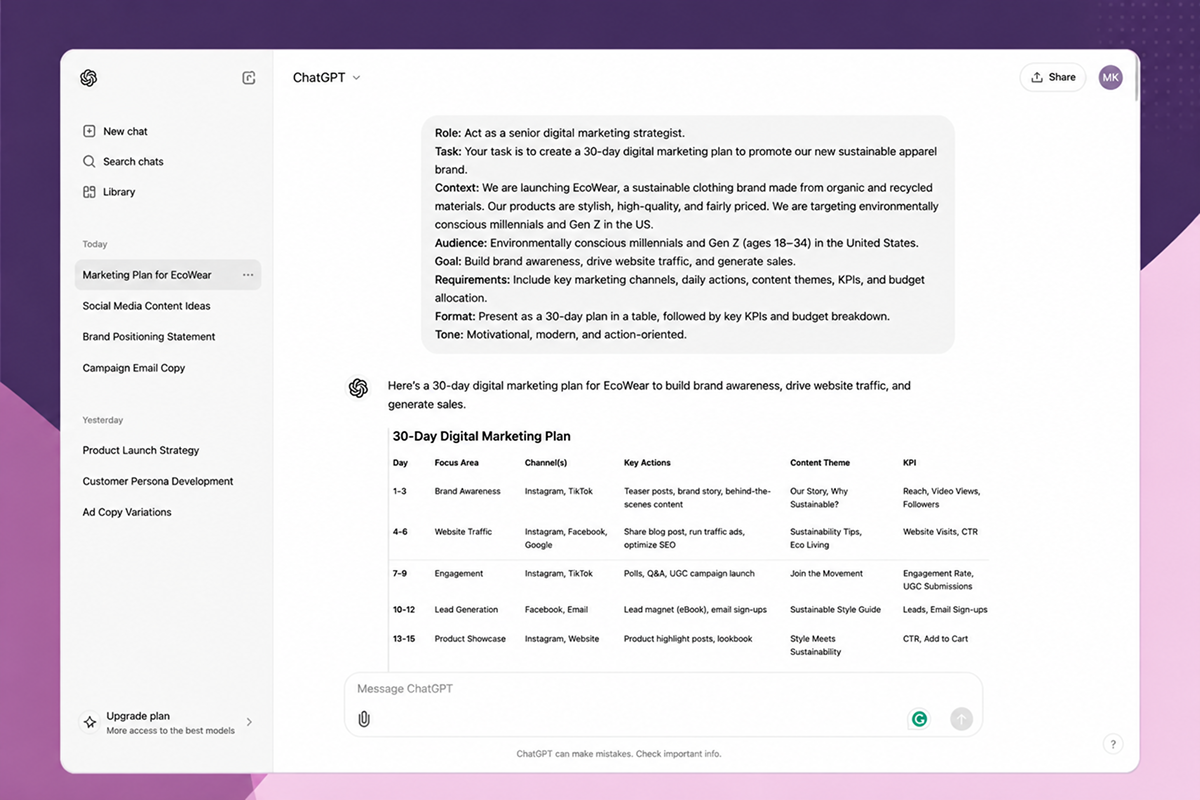Click the New chat pencil icon
Viewport: 1200px width, 800px height.
pyautogui.click(x=89, y=131)
